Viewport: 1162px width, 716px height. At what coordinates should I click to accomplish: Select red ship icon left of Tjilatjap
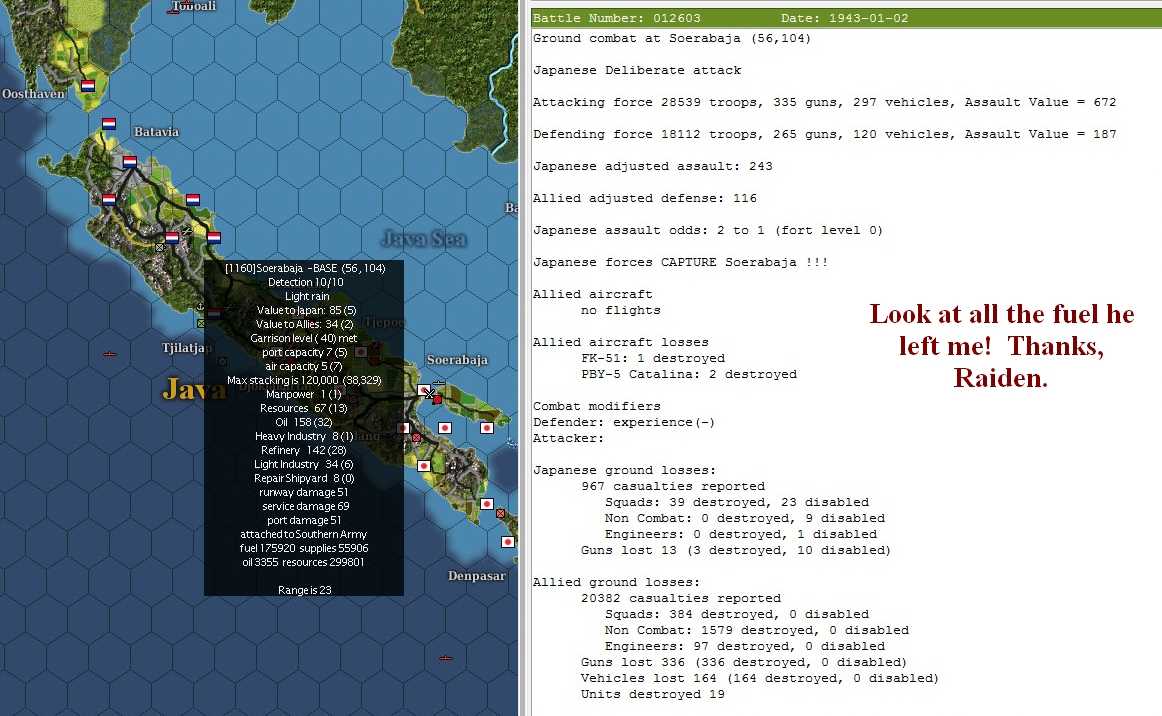pos(110,354)
